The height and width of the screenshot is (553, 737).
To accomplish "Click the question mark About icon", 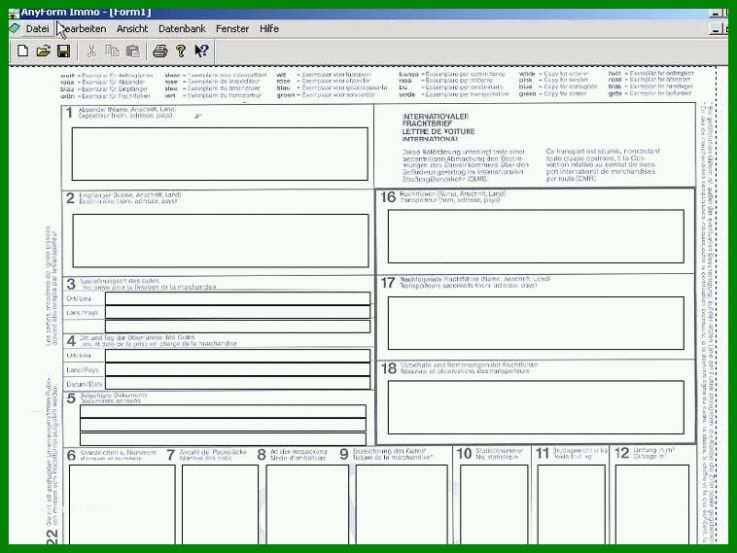I will click(181, 51).
